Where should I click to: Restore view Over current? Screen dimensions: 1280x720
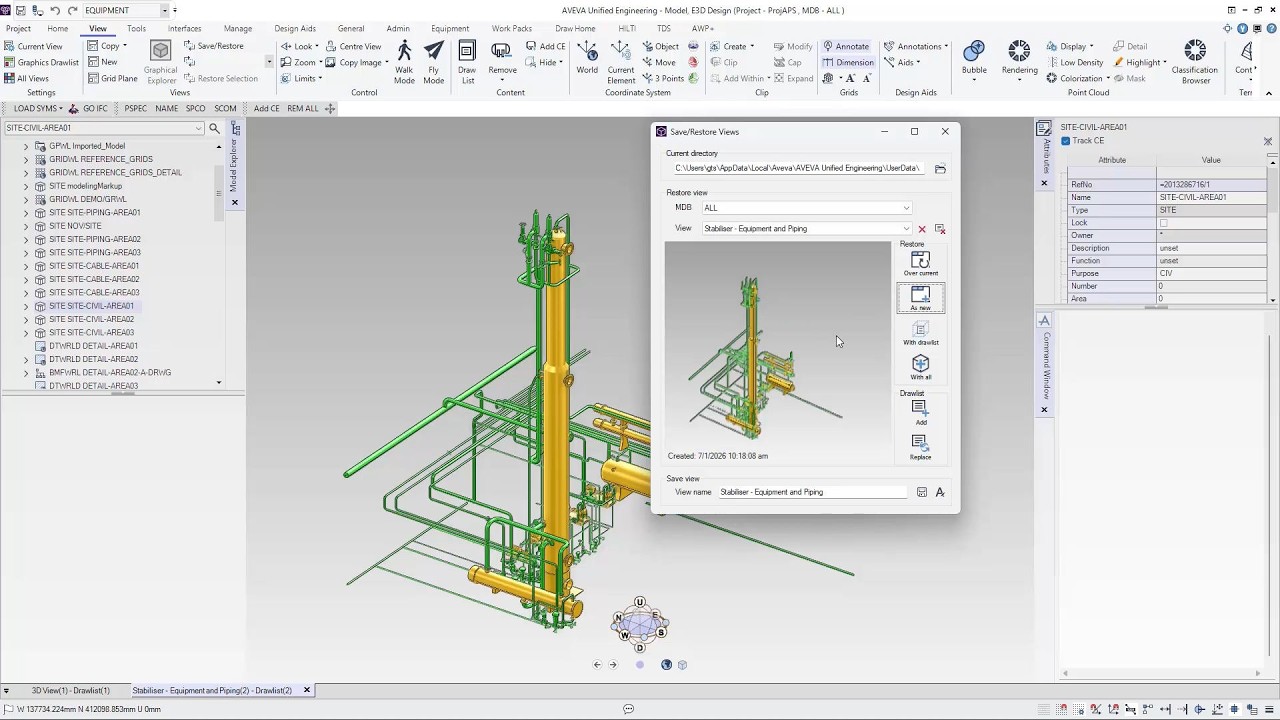[920, 264]
